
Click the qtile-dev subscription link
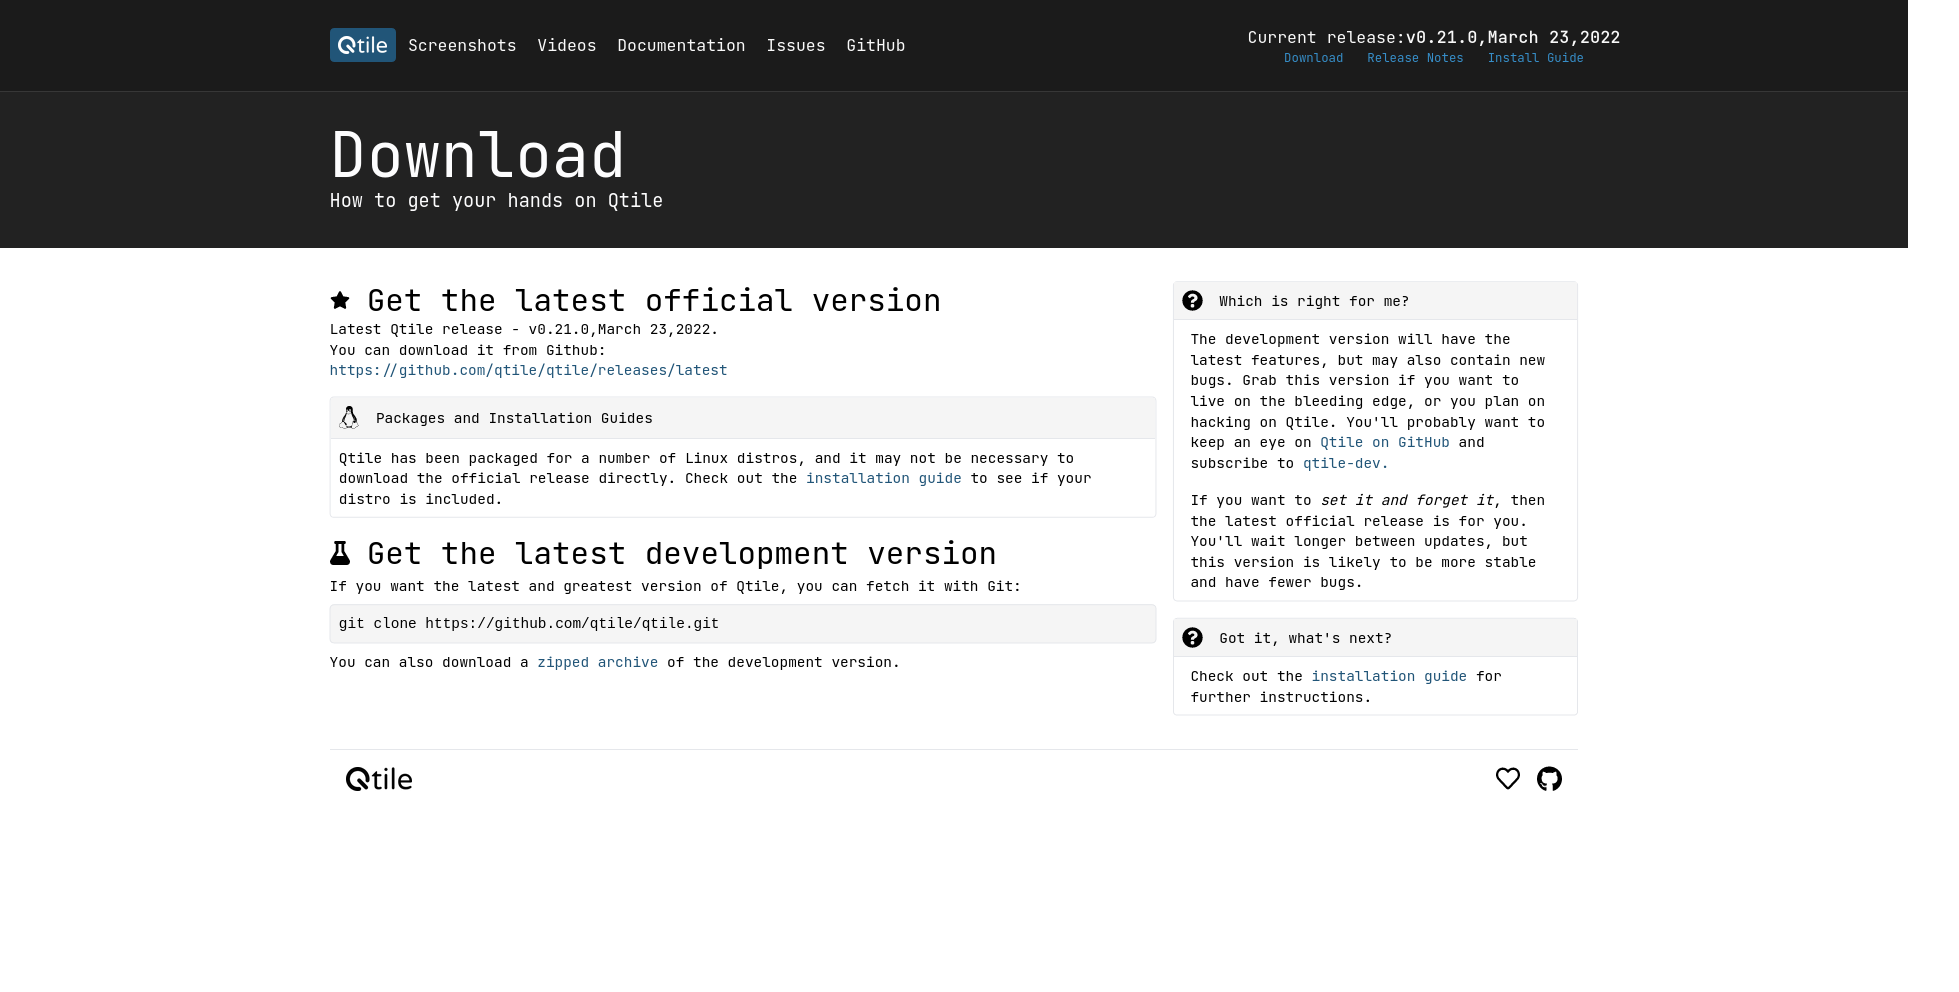1344,463
